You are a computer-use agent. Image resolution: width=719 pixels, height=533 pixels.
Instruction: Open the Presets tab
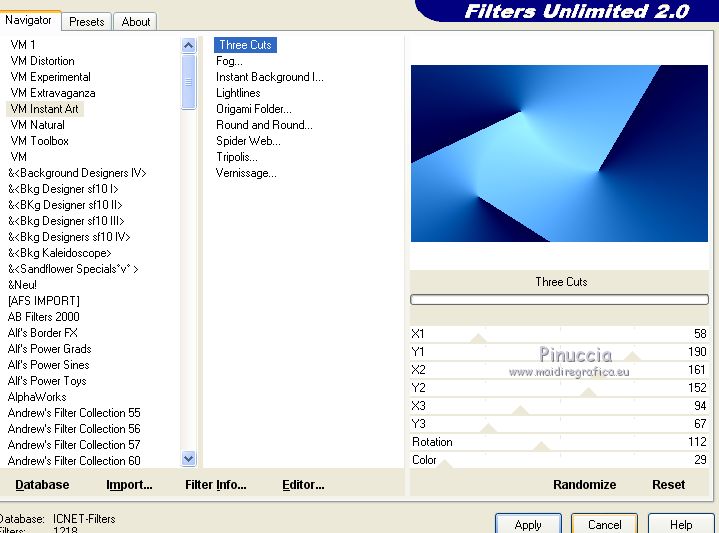[x=86, y=22]
